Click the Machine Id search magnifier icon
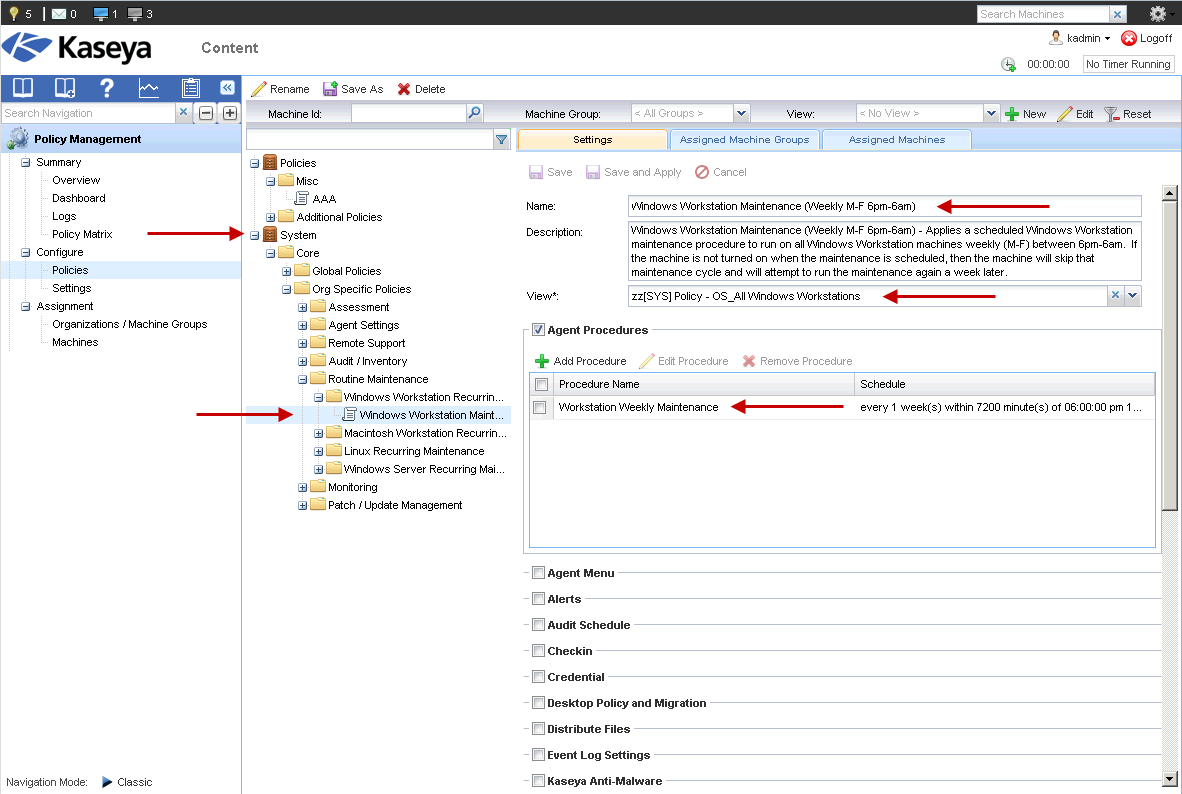The height and width of the screenshot is (794, 1182). pos(475,114)
